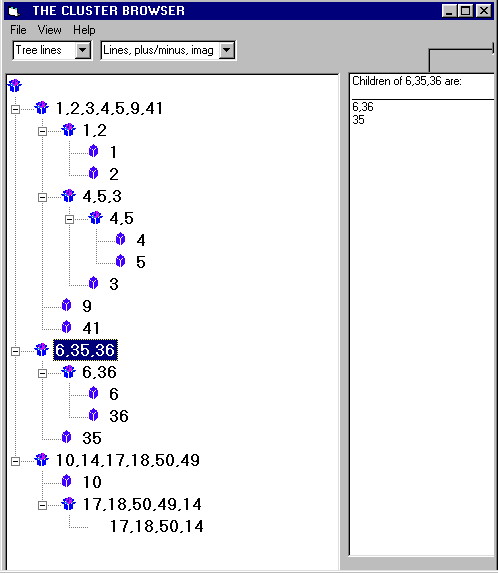Click the leaf cube icon beside 35
Image resolution: width=498 pixels, height=573 pixels.
pyautogui.click(x=66, y=437)
